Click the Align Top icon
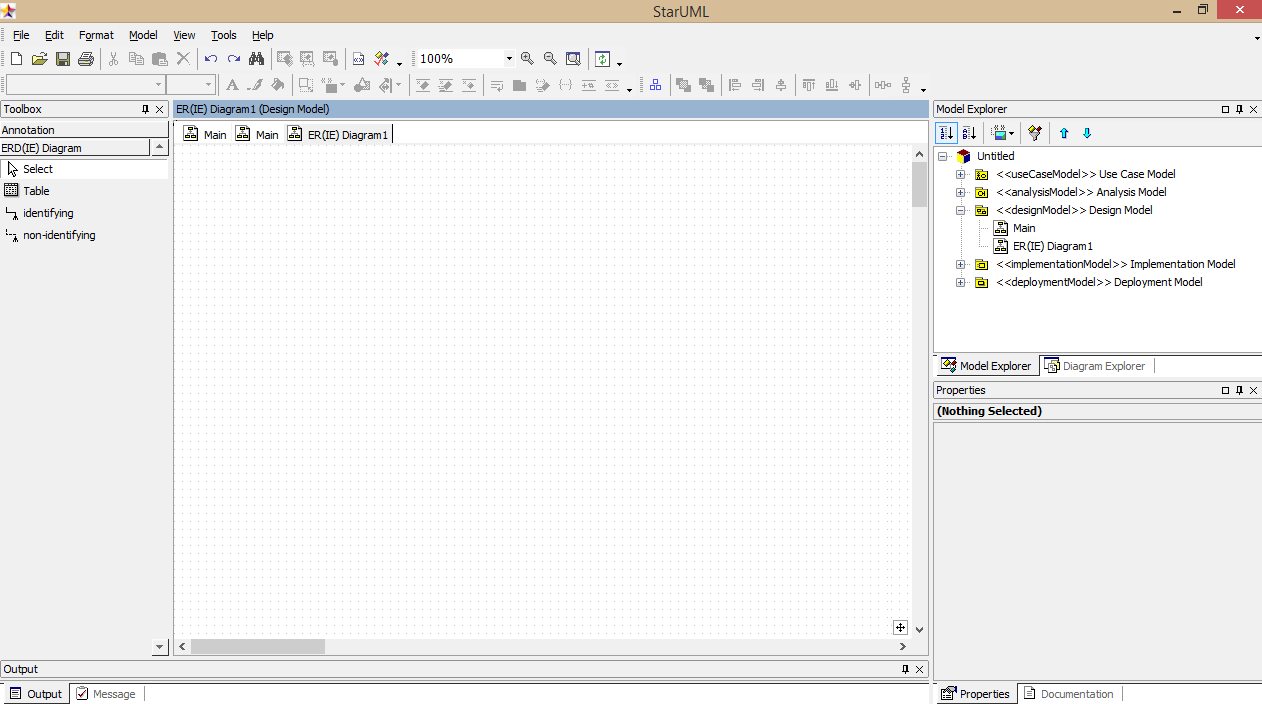 (x=809, y=86)
